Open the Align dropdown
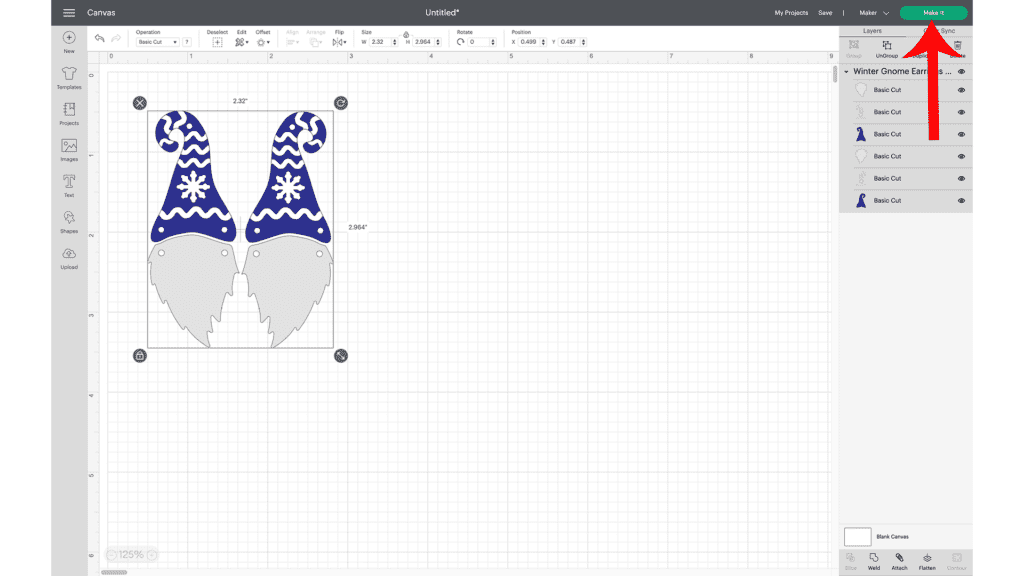 pos(292,42)
